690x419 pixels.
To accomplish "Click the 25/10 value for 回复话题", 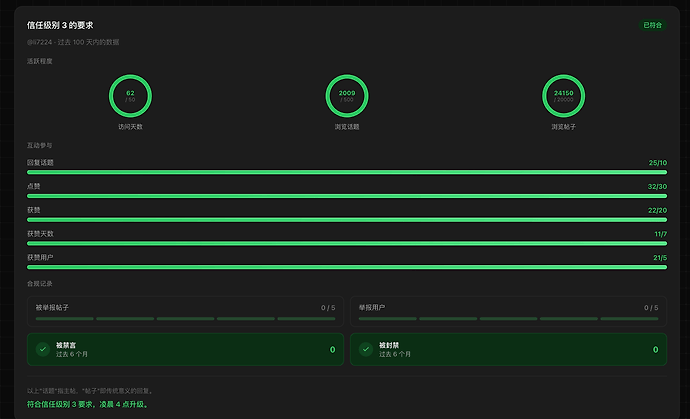I will pyautogui.click(x=657, y=163).
